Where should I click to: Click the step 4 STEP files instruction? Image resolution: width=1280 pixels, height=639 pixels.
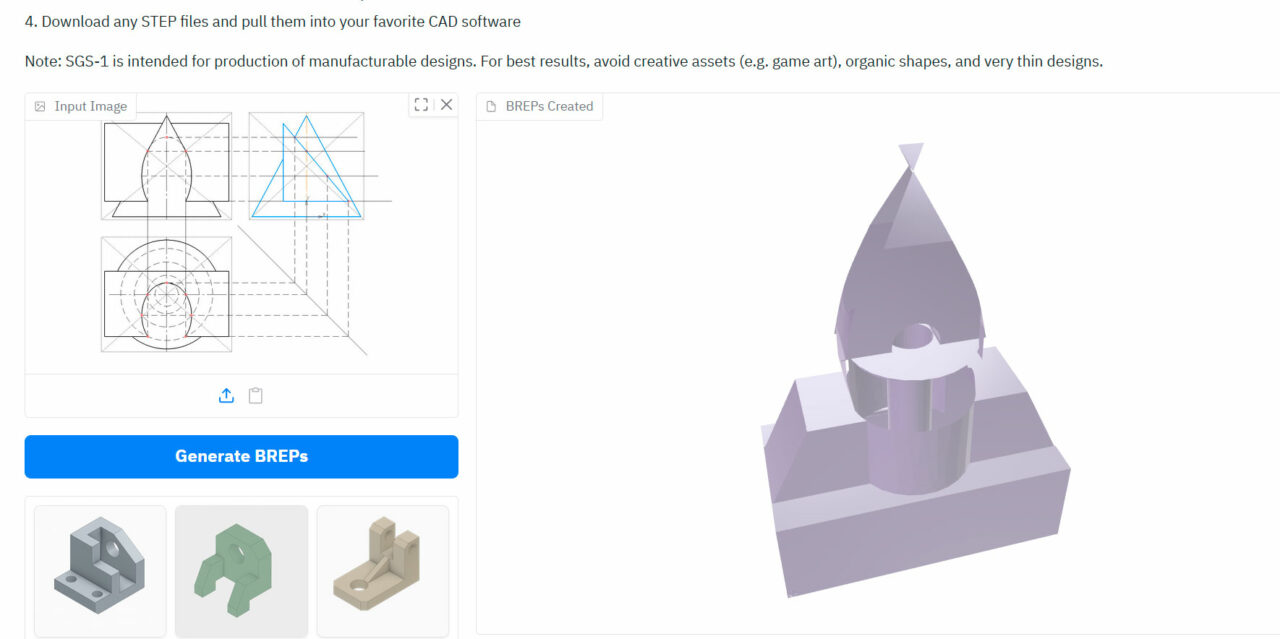click(272, 21)
